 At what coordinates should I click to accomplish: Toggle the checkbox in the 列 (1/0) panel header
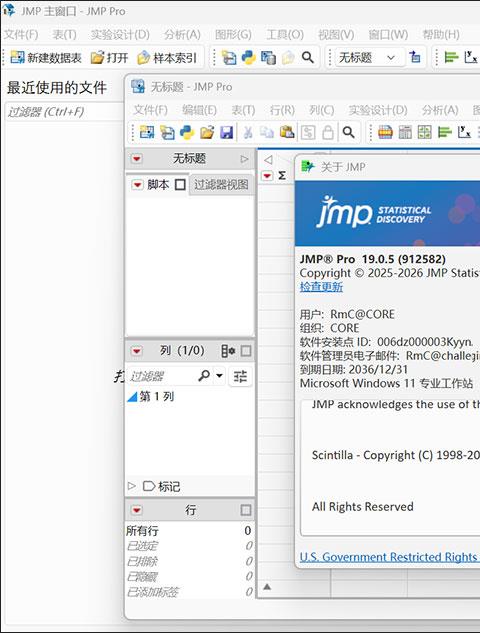click(245, 351)
